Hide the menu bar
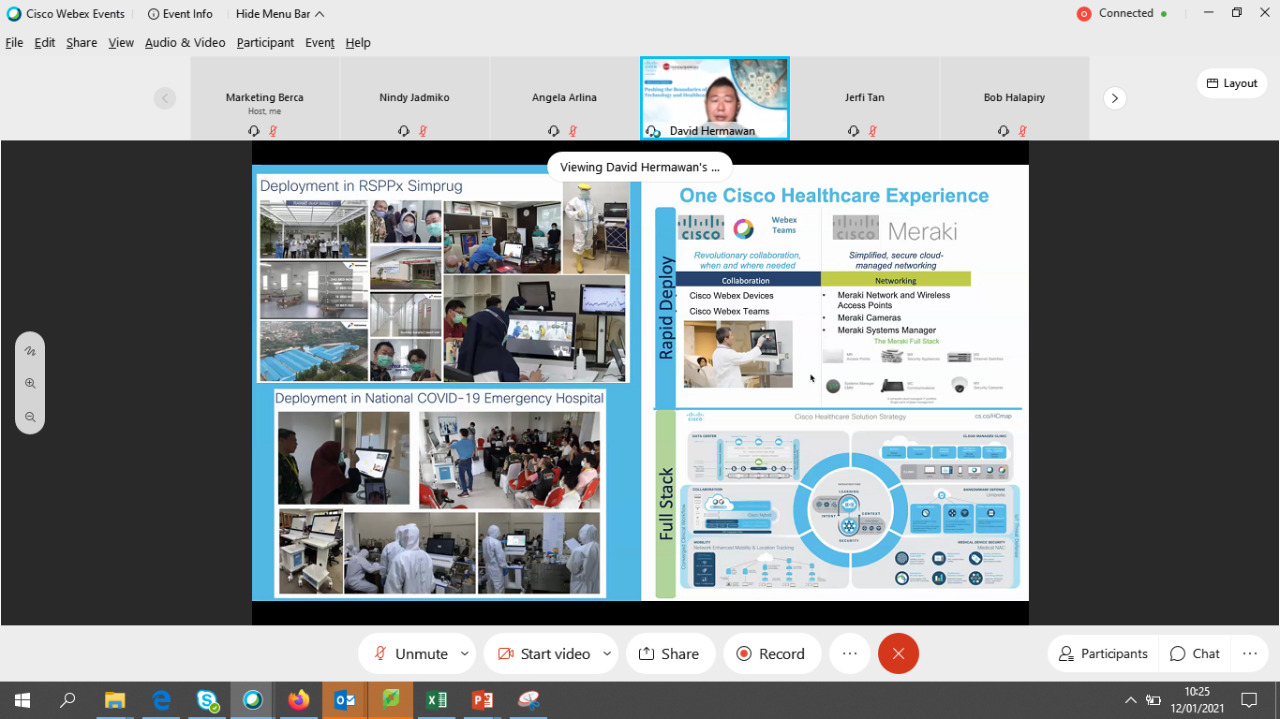 click(x=280, y=14)
